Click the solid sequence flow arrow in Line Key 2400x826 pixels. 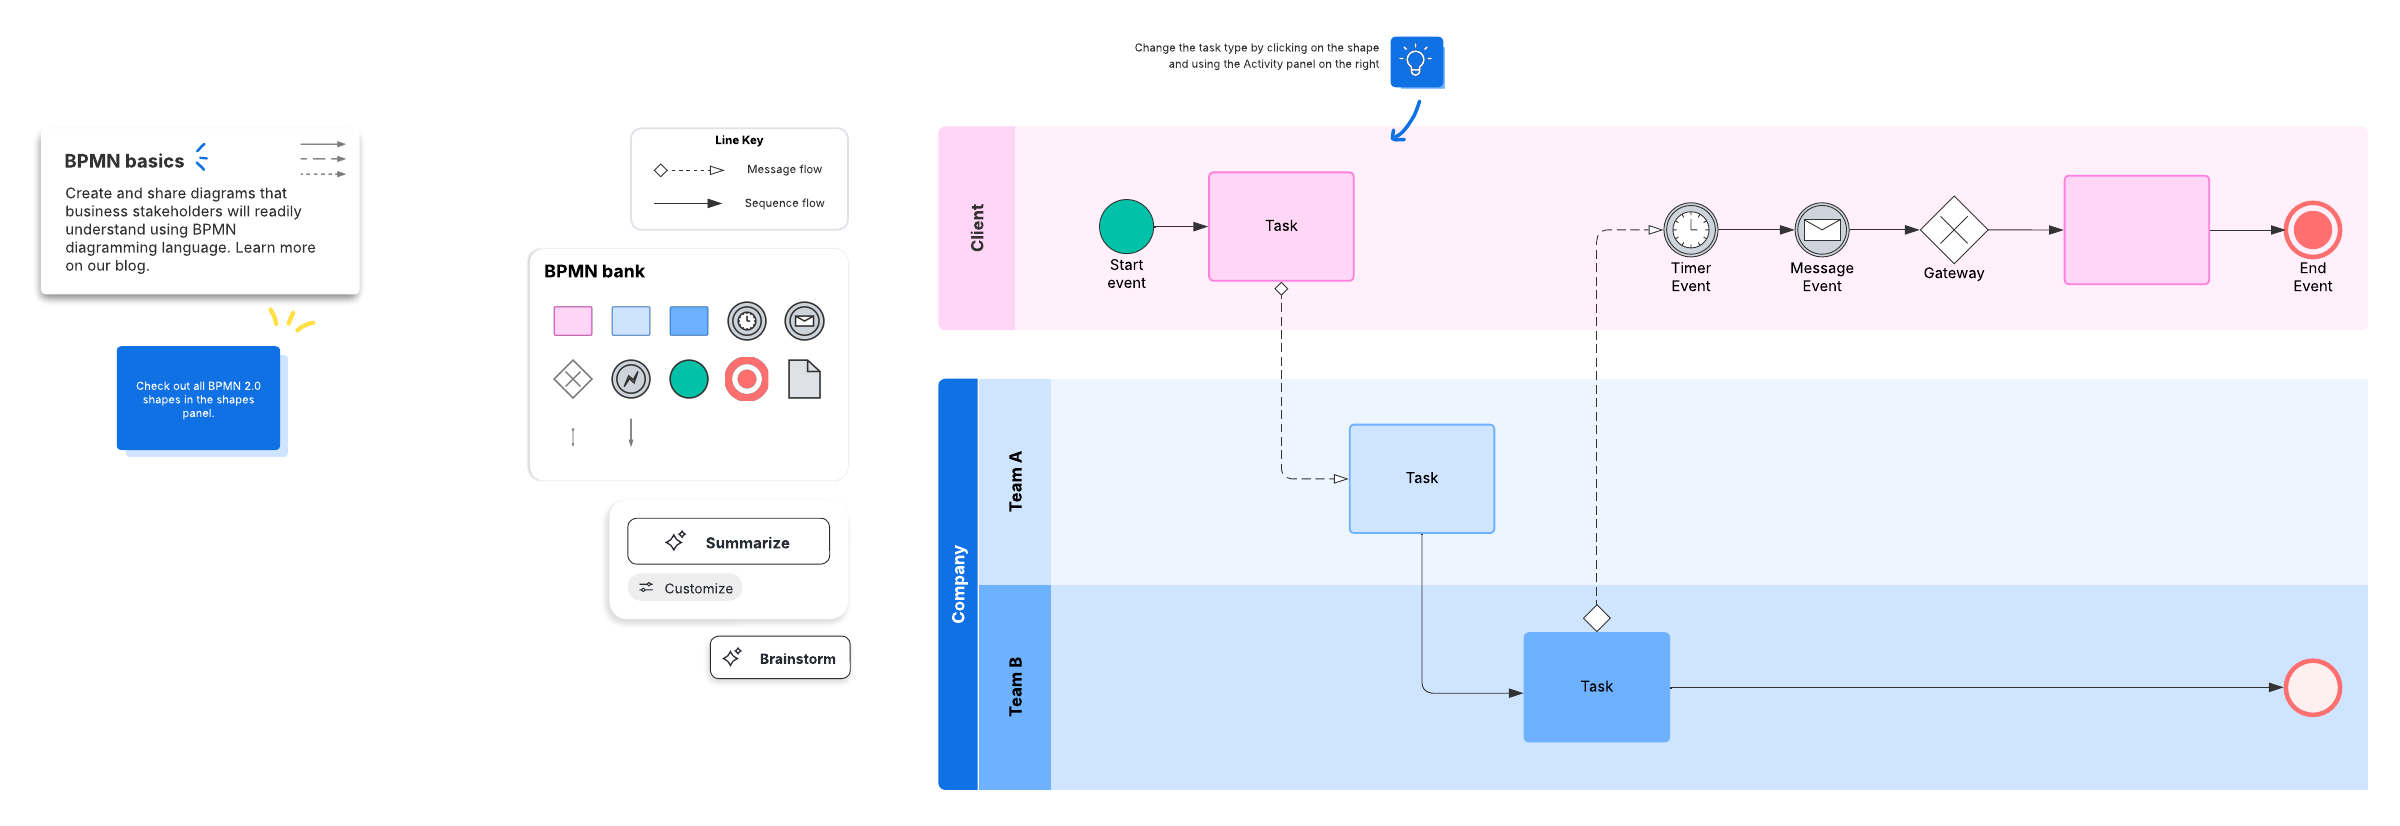click(x=688, y=203)
